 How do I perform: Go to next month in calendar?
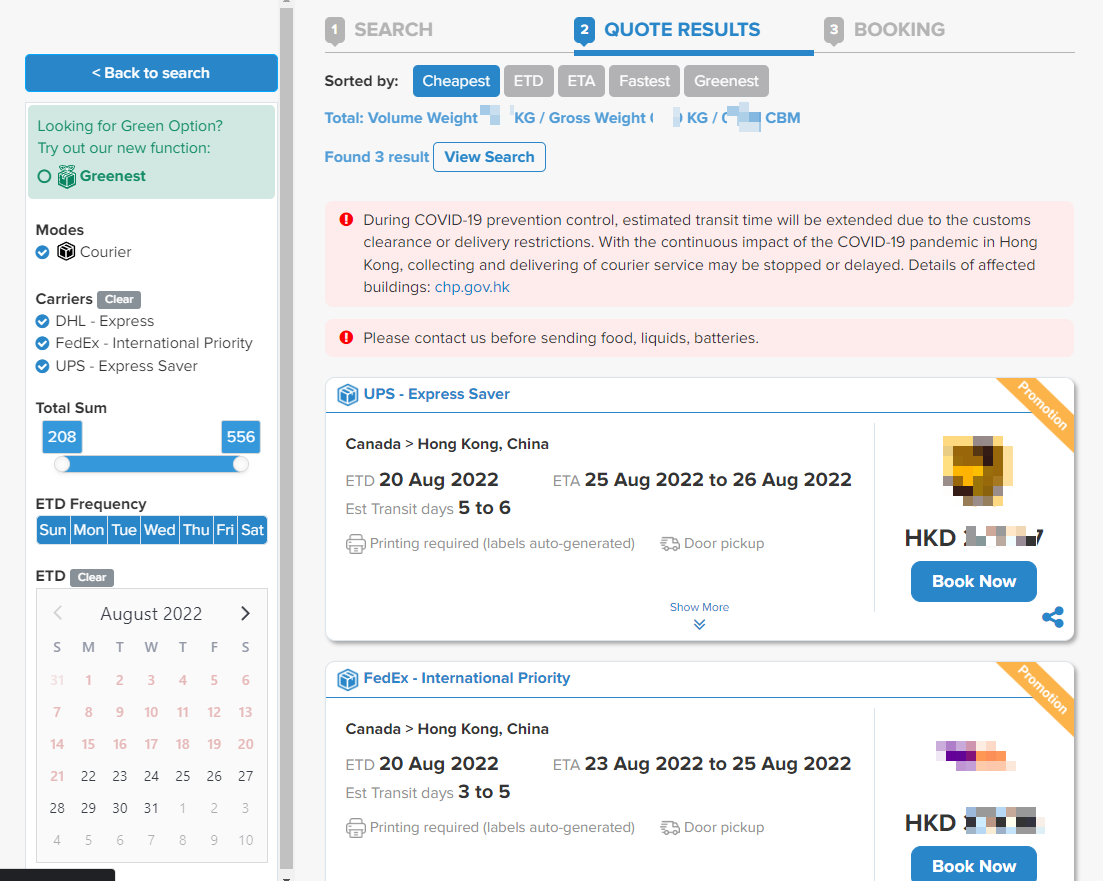tap(246, 614)
